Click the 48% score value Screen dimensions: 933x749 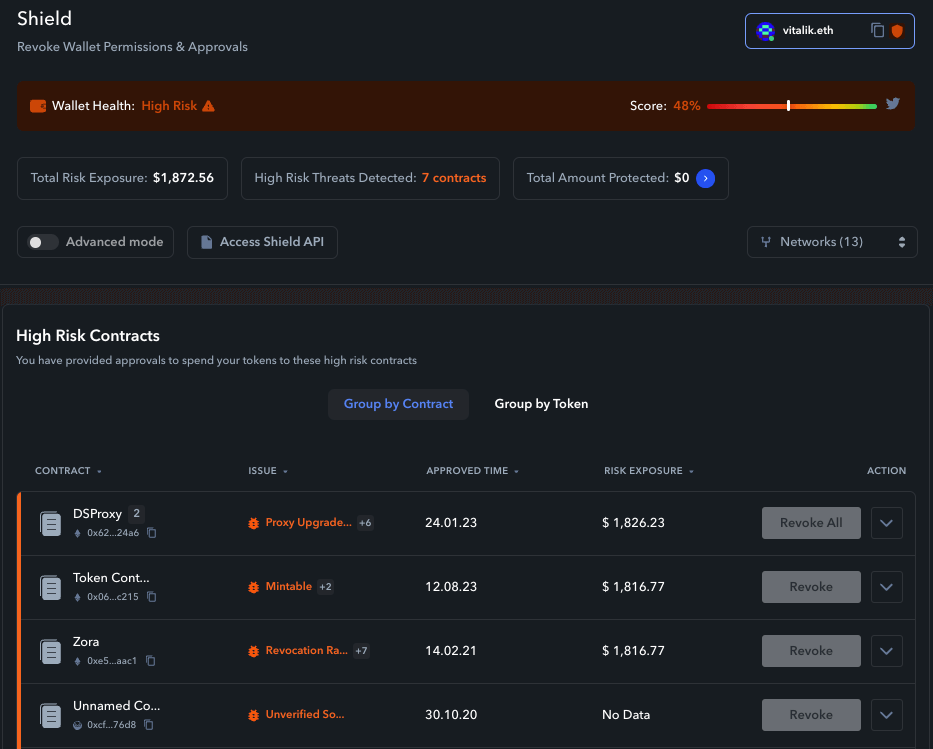(x=687, y=106)
